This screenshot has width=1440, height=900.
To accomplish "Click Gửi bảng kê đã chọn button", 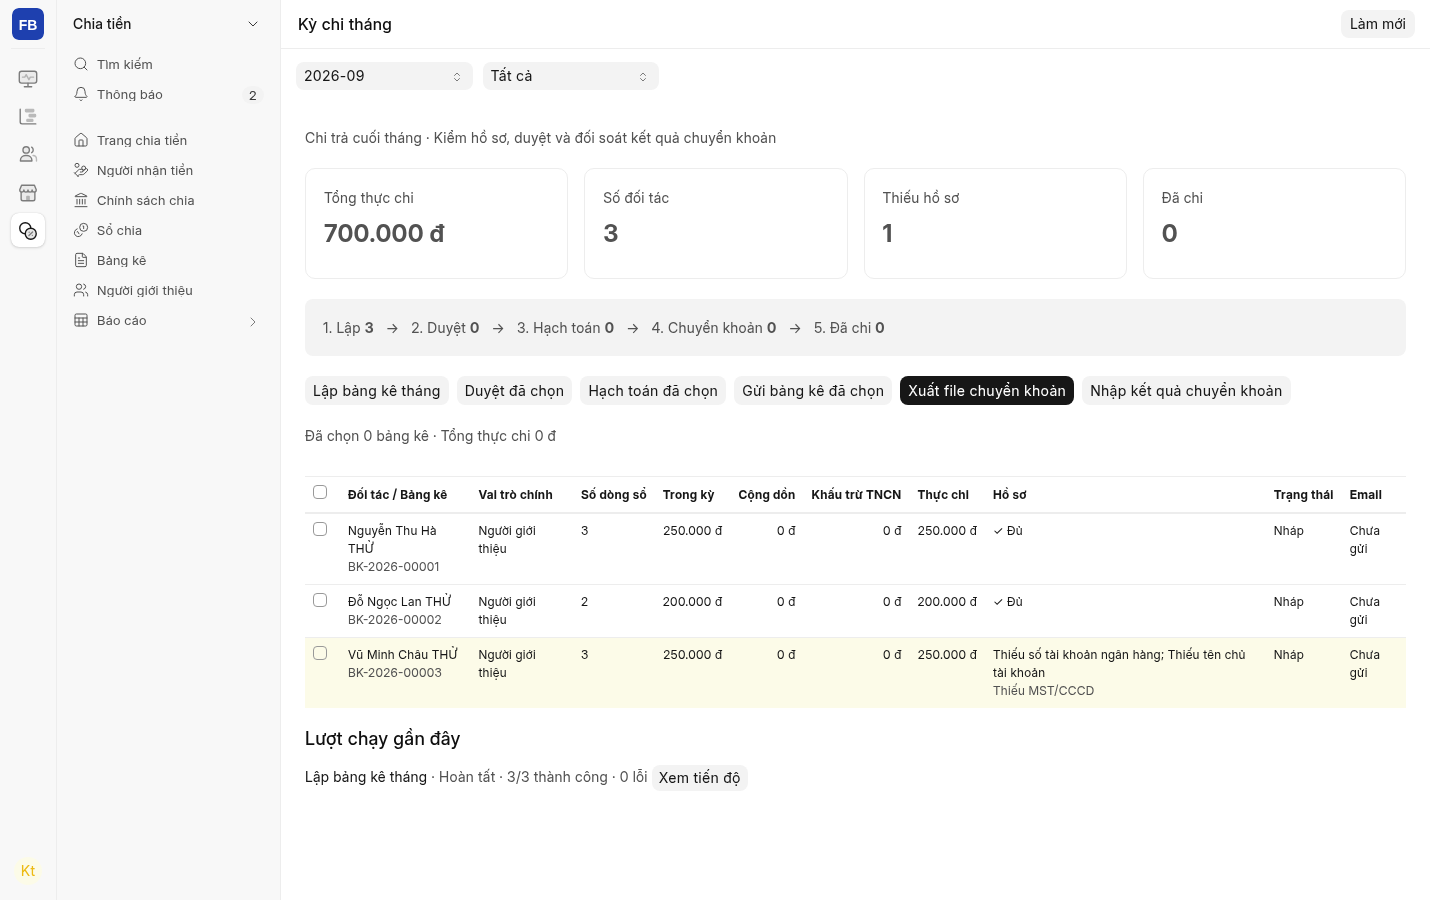I will [x=813, y=391].
